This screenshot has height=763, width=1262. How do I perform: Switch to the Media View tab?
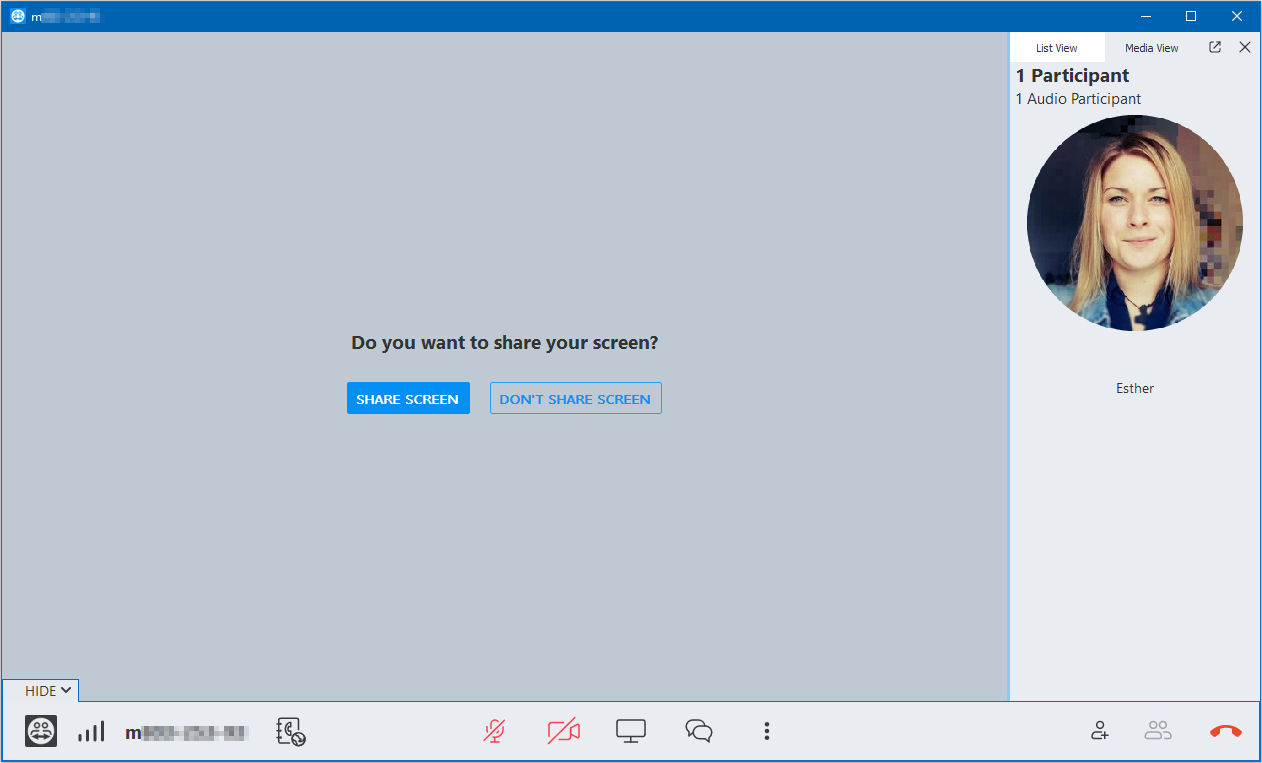pos(1151,48)
